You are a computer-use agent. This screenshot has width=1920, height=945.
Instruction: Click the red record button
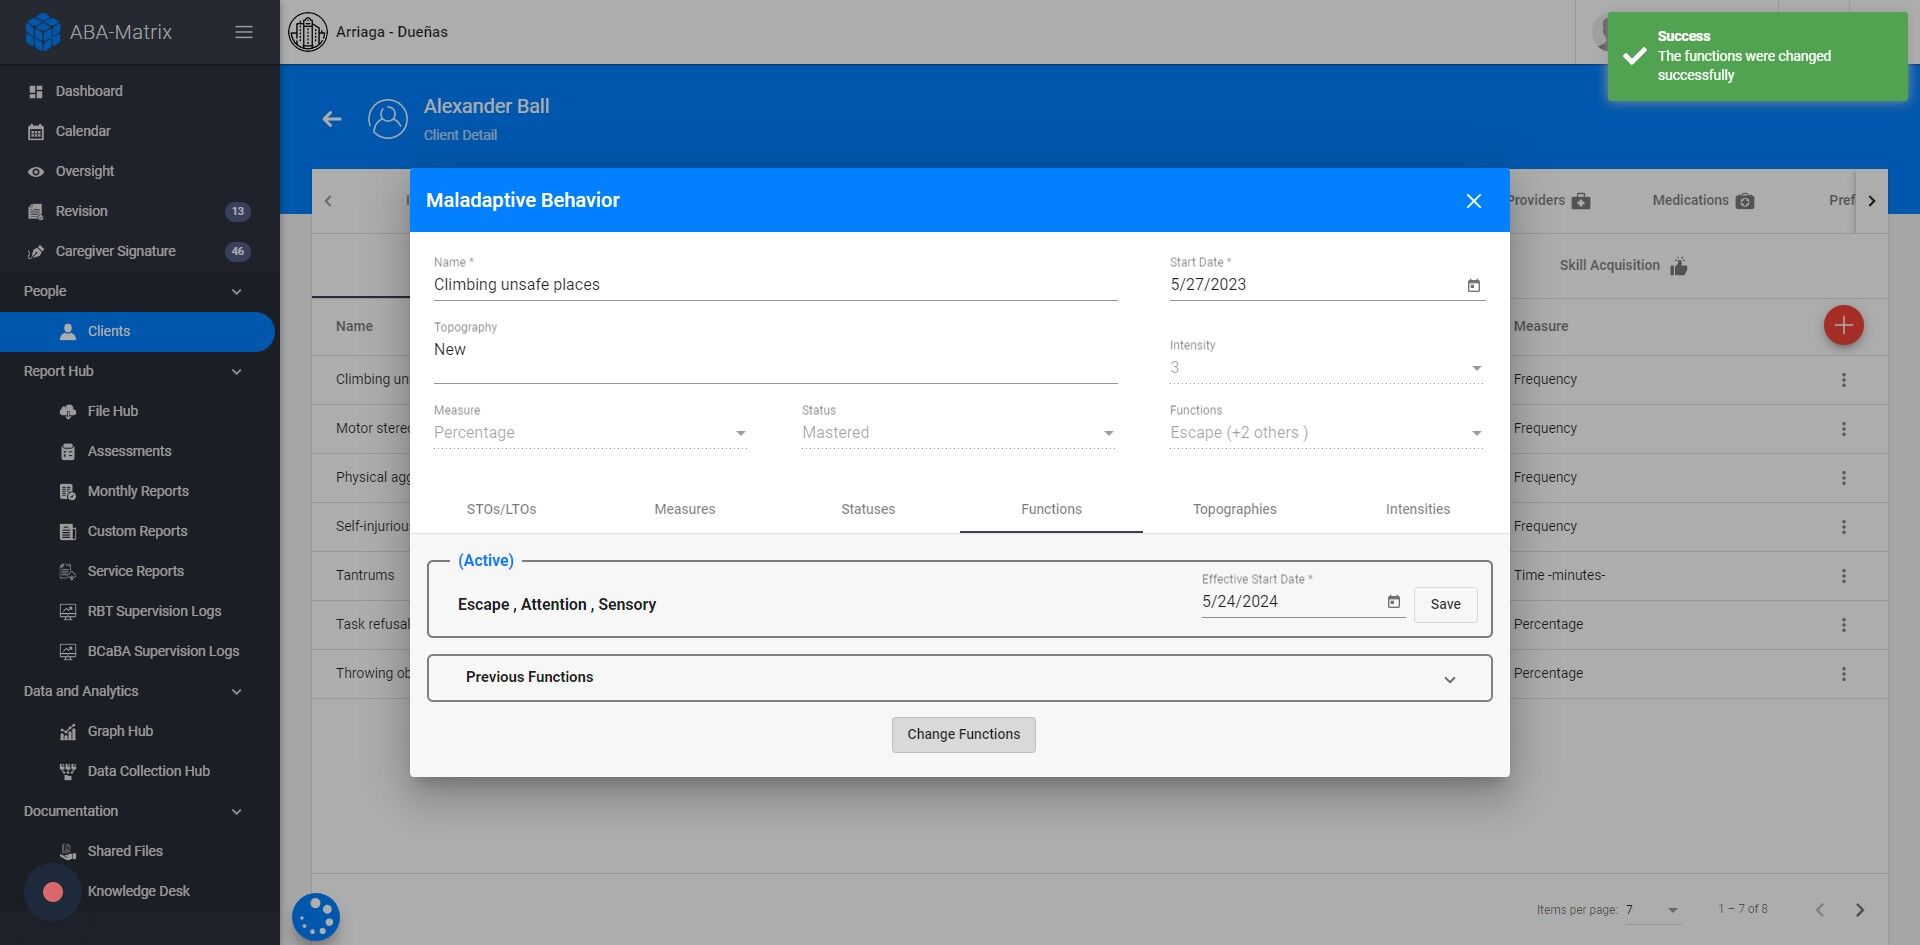click(x=53, y=892)
